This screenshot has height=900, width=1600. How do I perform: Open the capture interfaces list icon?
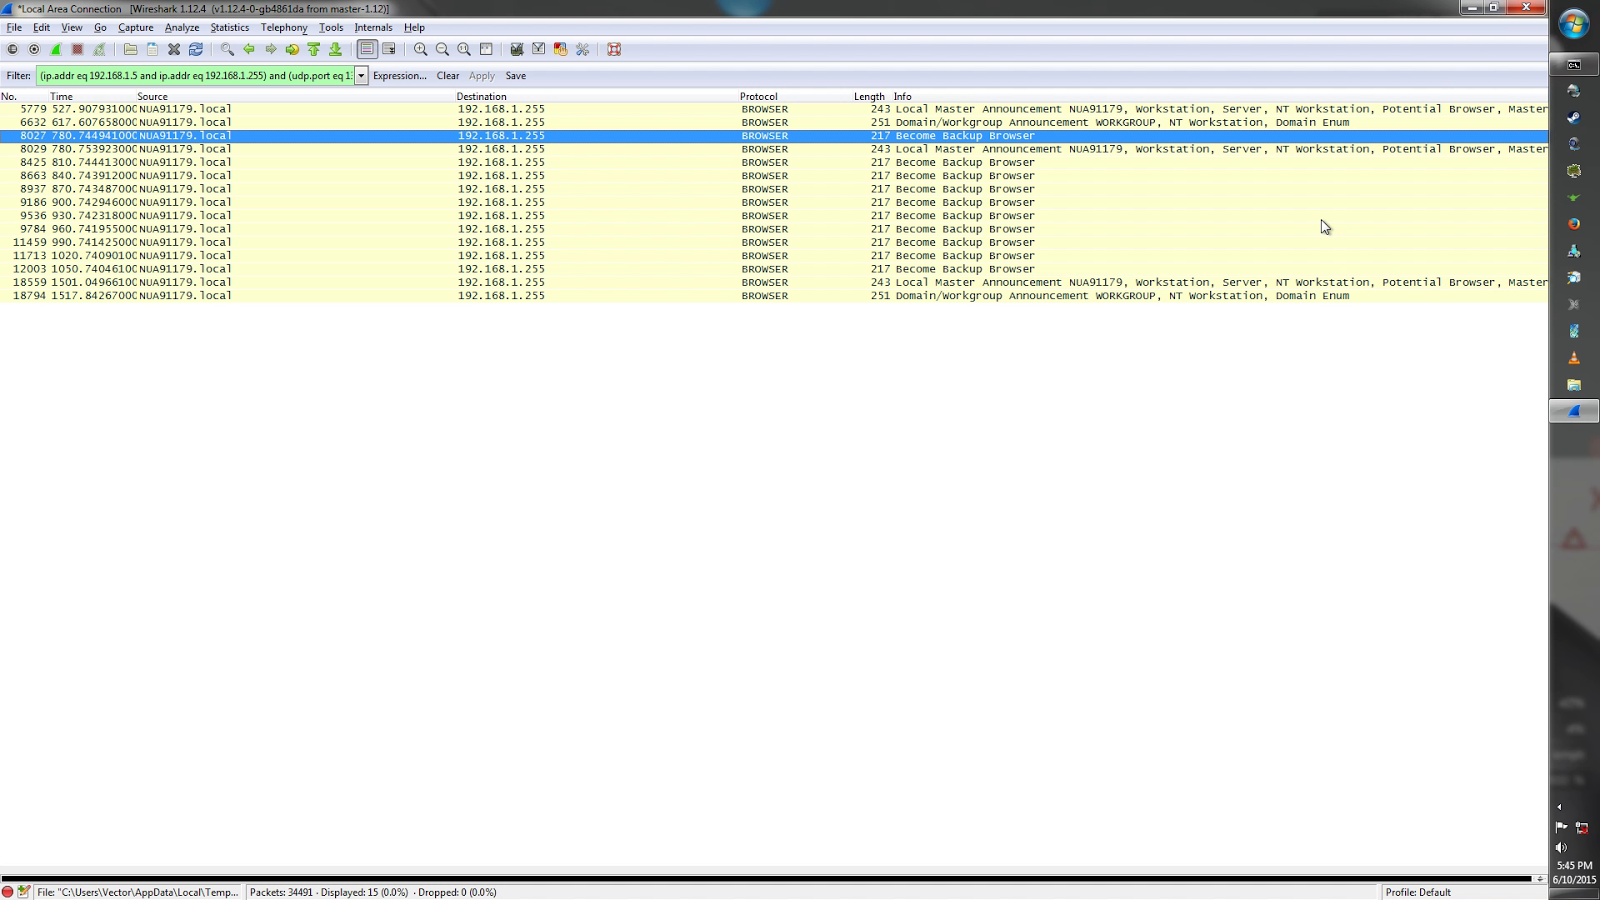coord(12,49)
